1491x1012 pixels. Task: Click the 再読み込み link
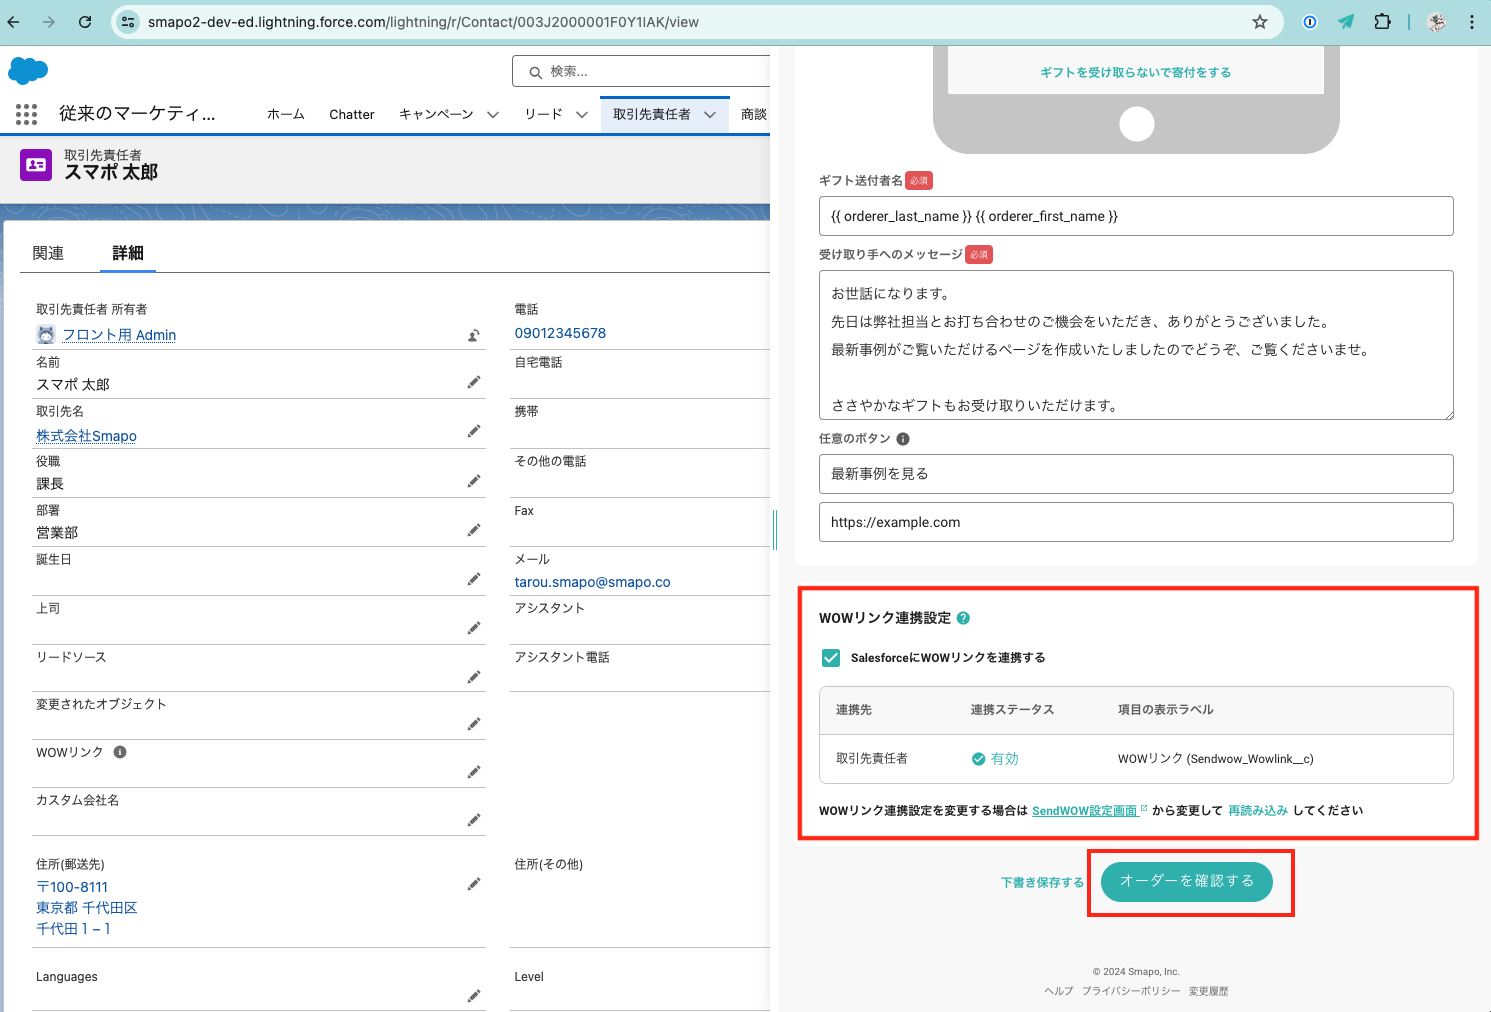[1258, 811]
